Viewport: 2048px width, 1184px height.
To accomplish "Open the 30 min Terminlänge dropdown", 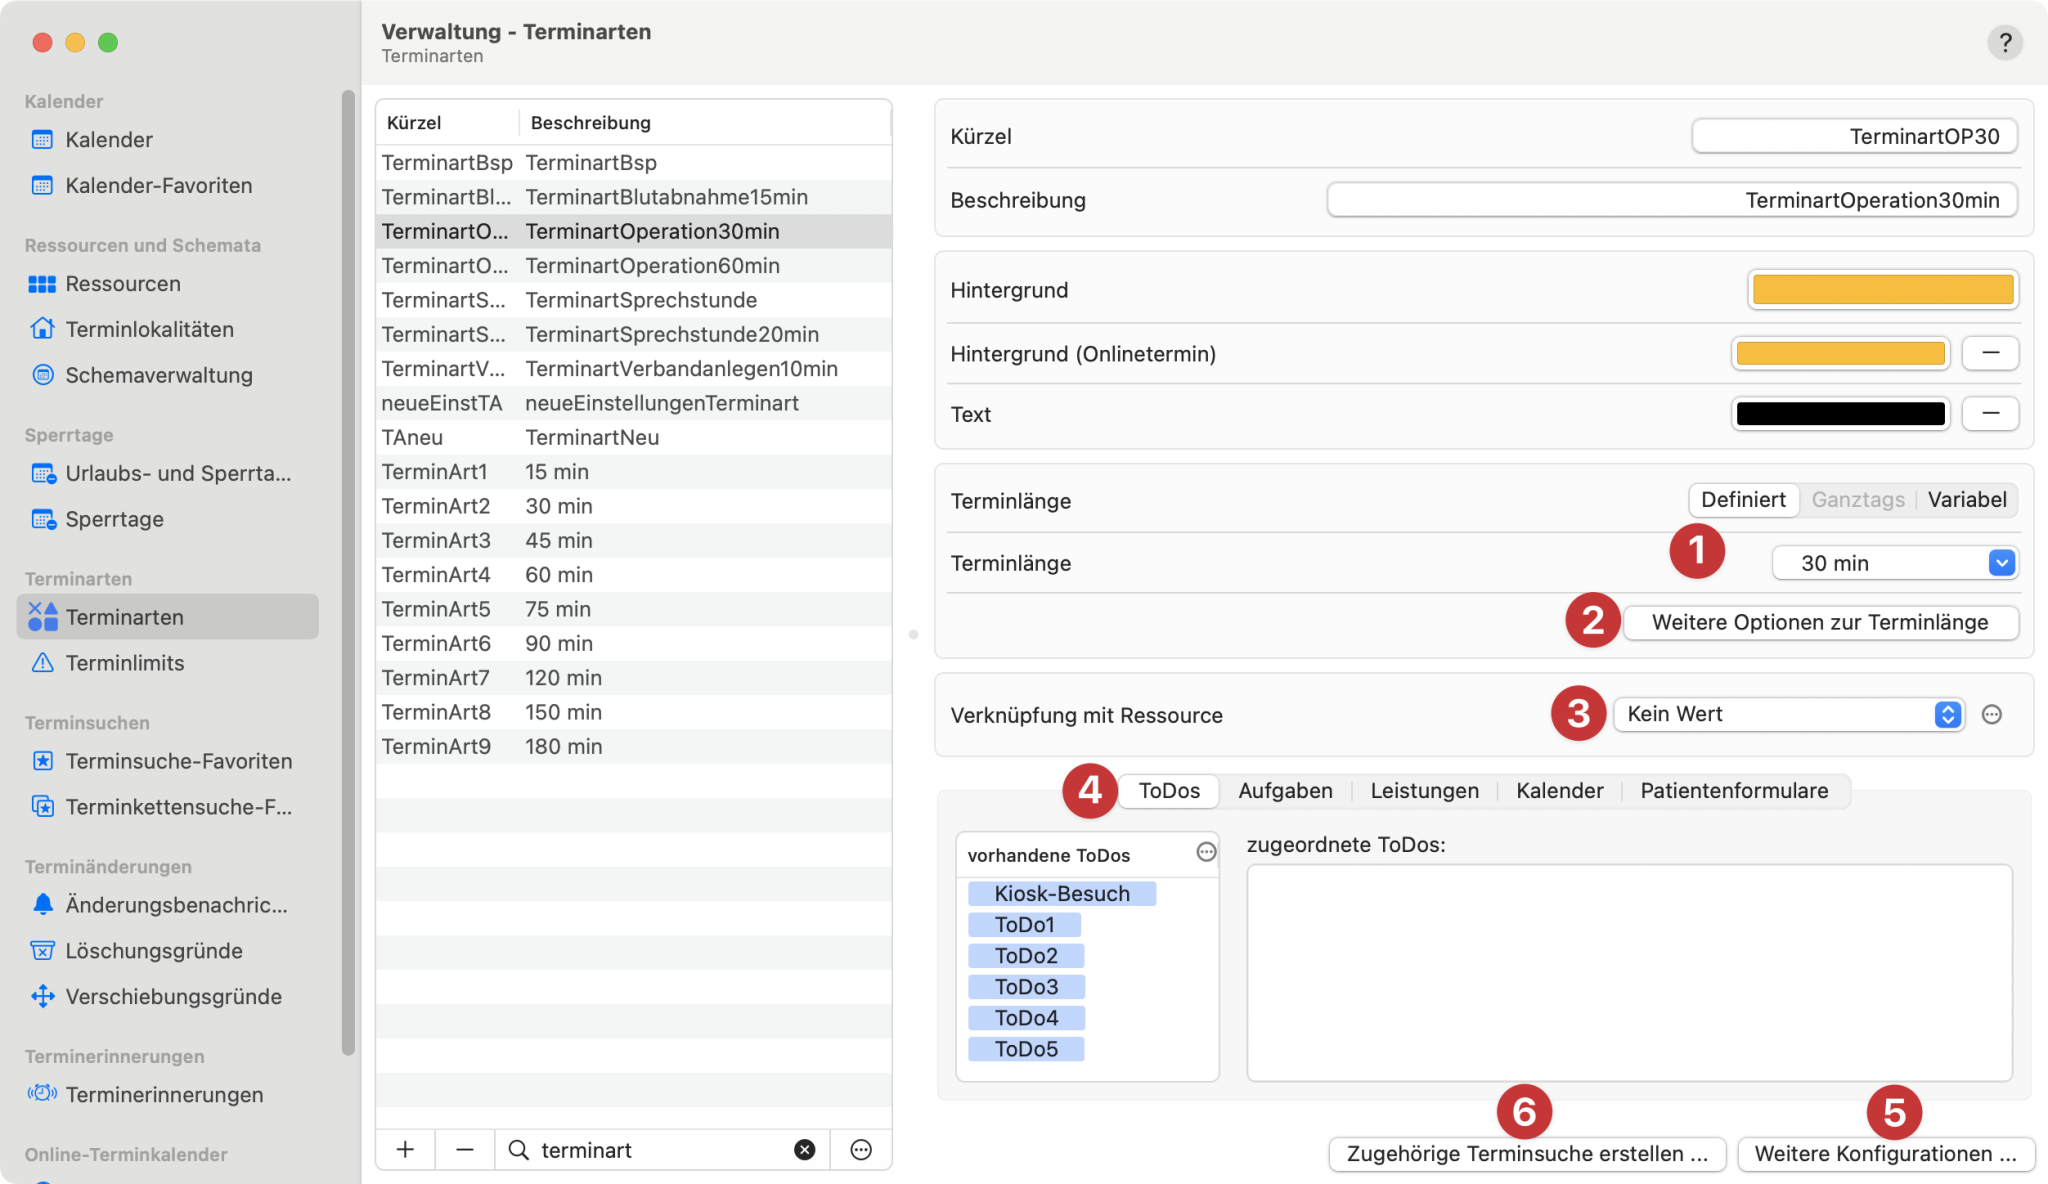I will click(x=1894, y=563).
